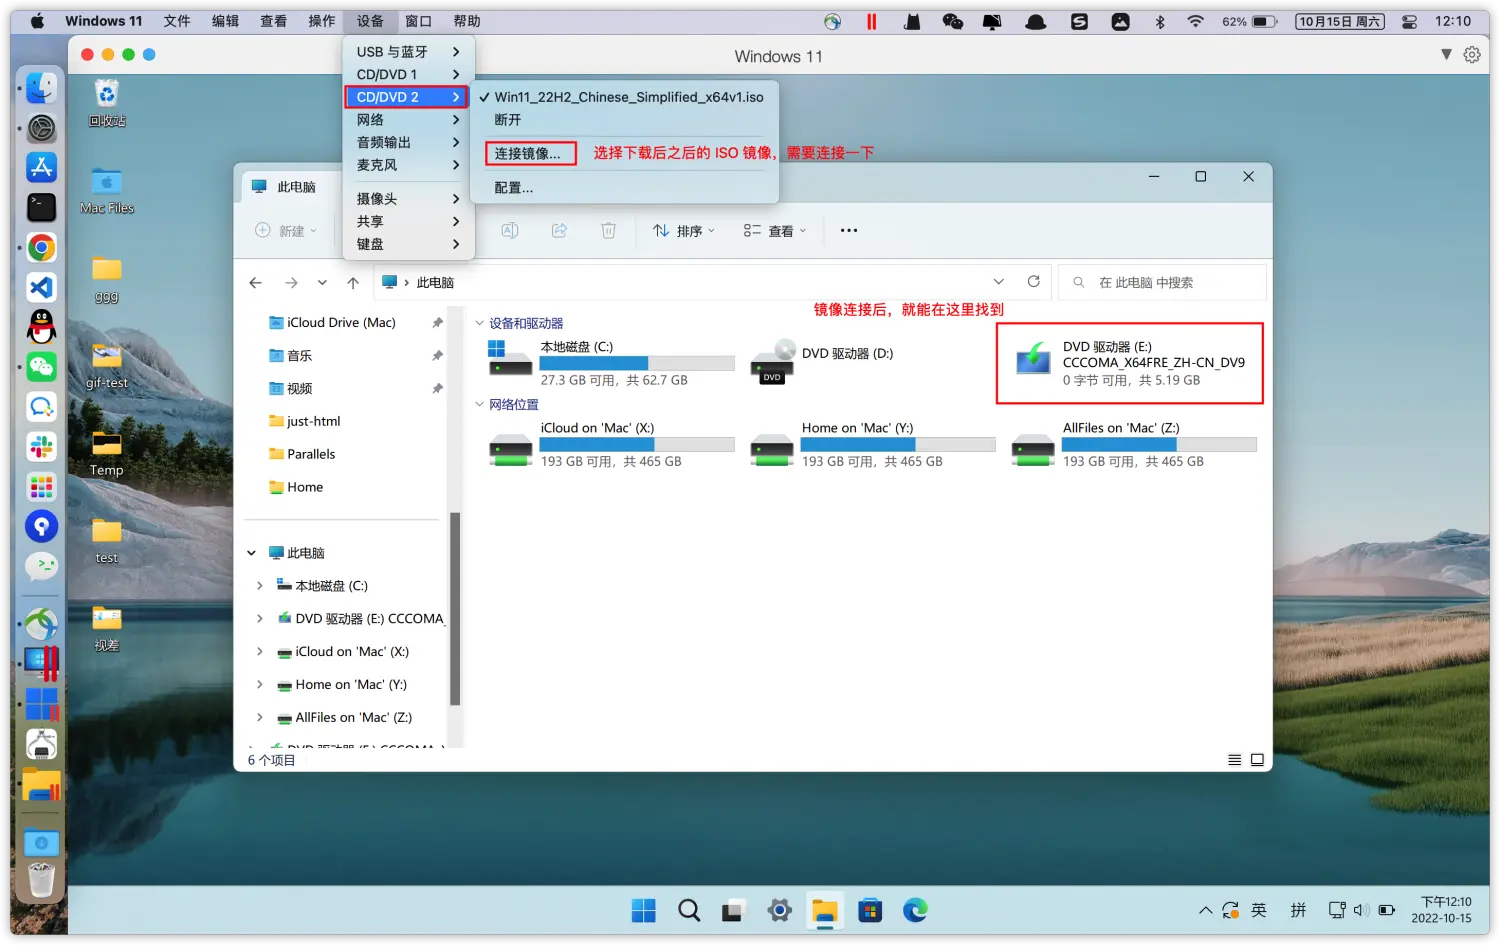Open the three-dots See more menu
The height and width of the screenshot is (945, 1500).
pyautogui.click(x=849, y=231)
